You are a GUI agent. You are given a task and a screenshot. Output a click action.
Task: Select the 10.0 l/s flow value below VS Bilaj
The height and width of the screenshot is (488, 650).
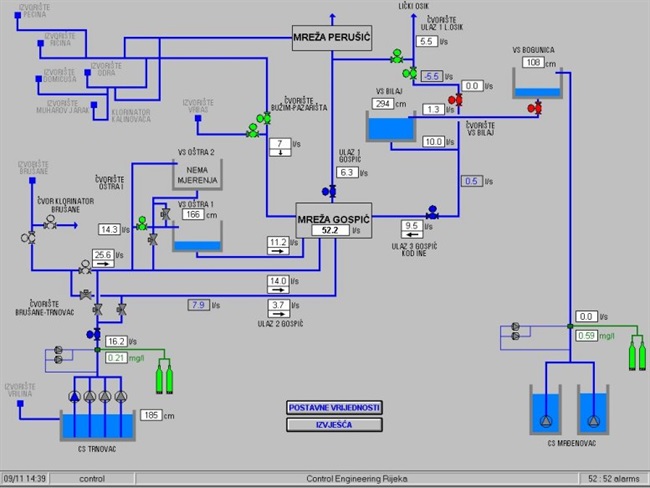pos(434,142)
